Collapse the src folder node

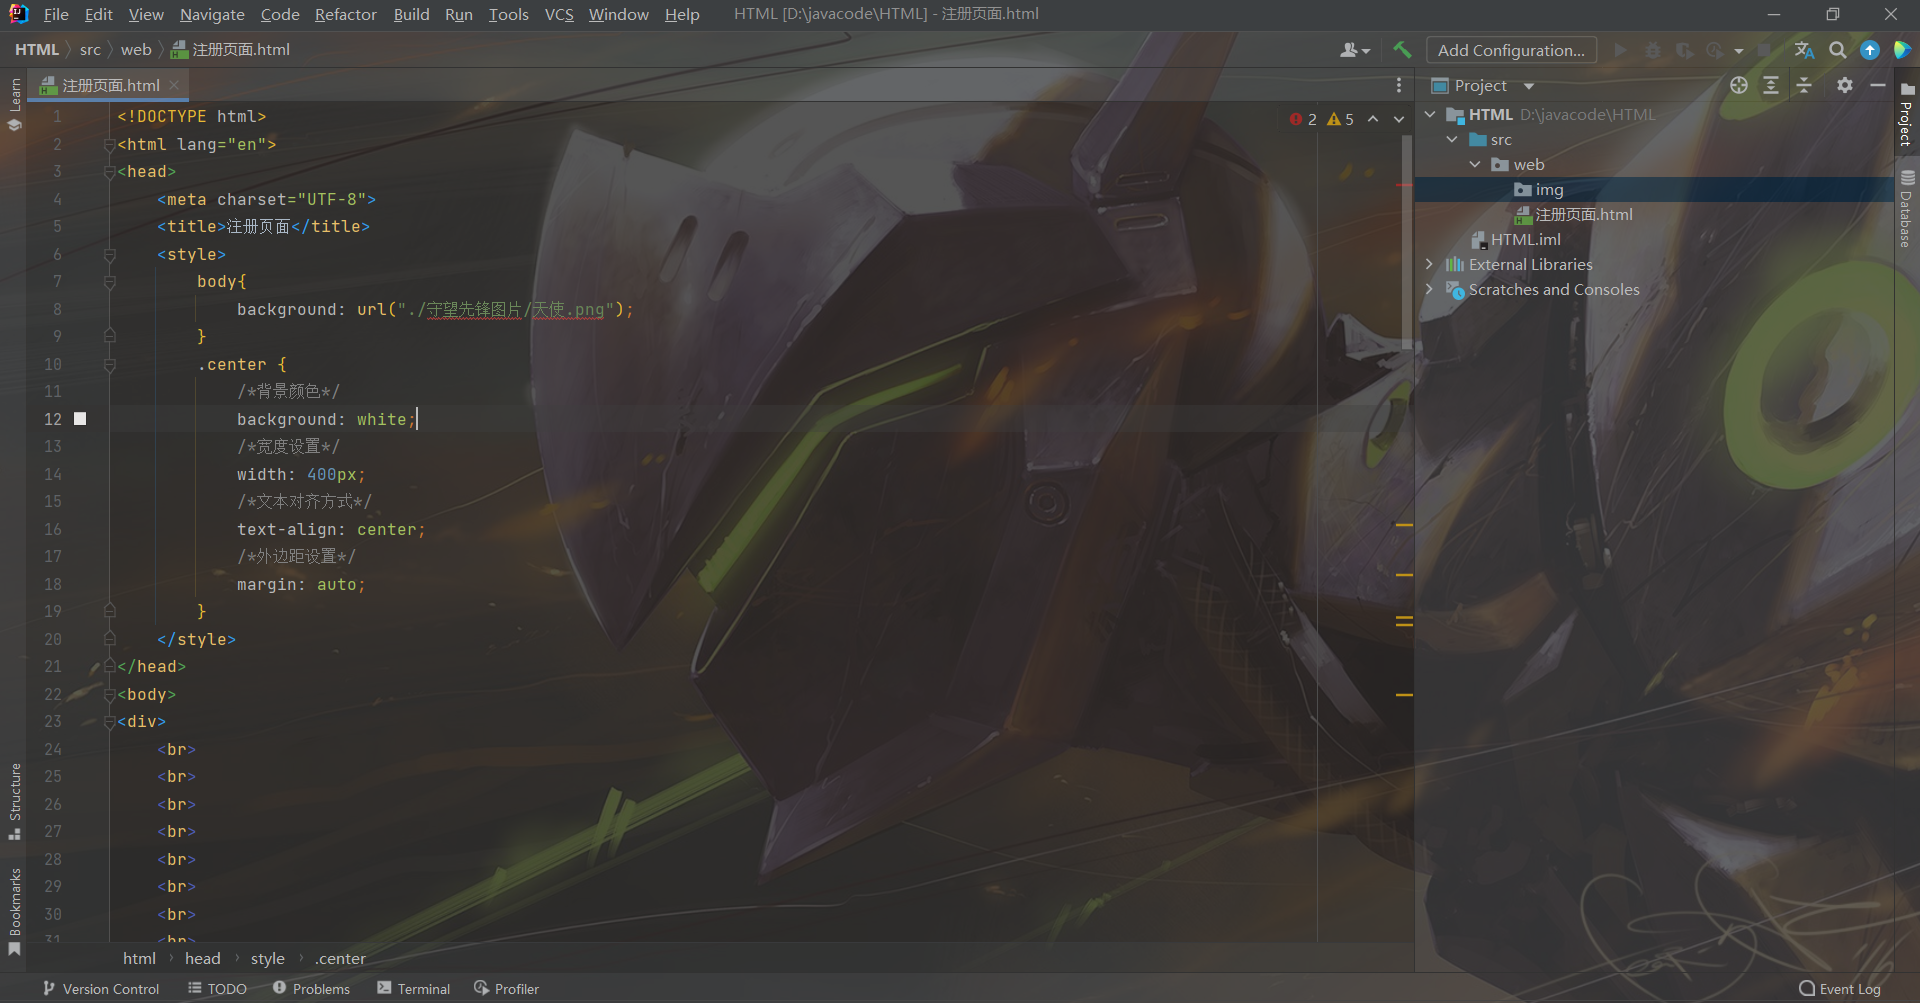[x=1452, y=140]
